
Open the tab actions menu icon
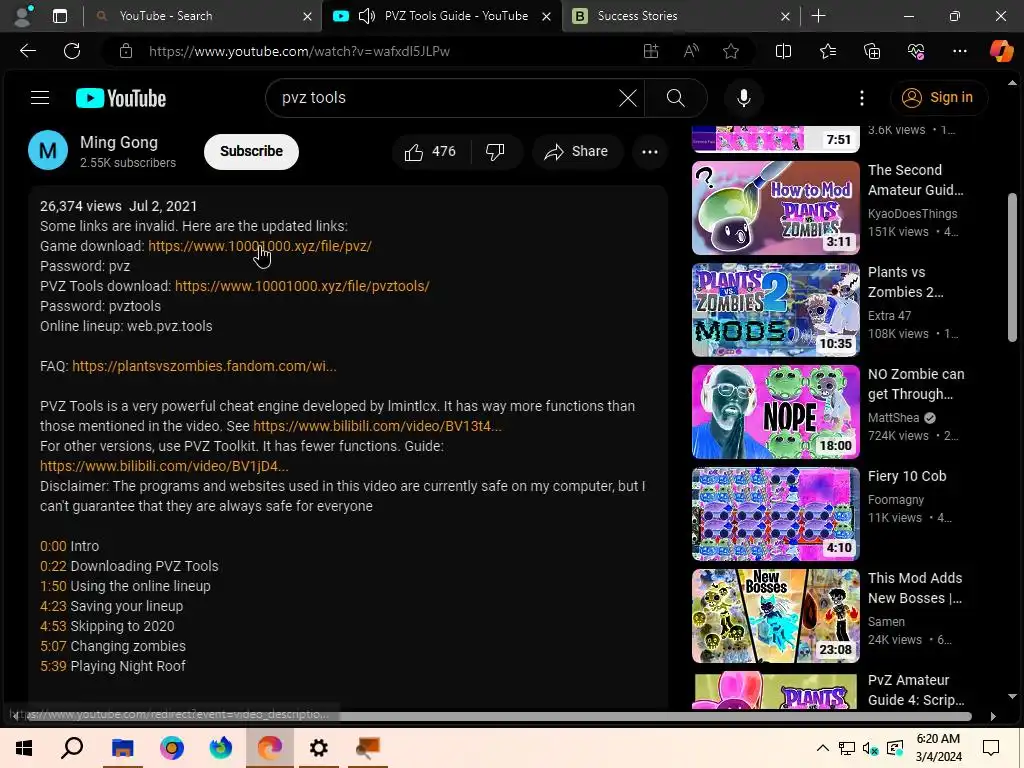(60, 16)
